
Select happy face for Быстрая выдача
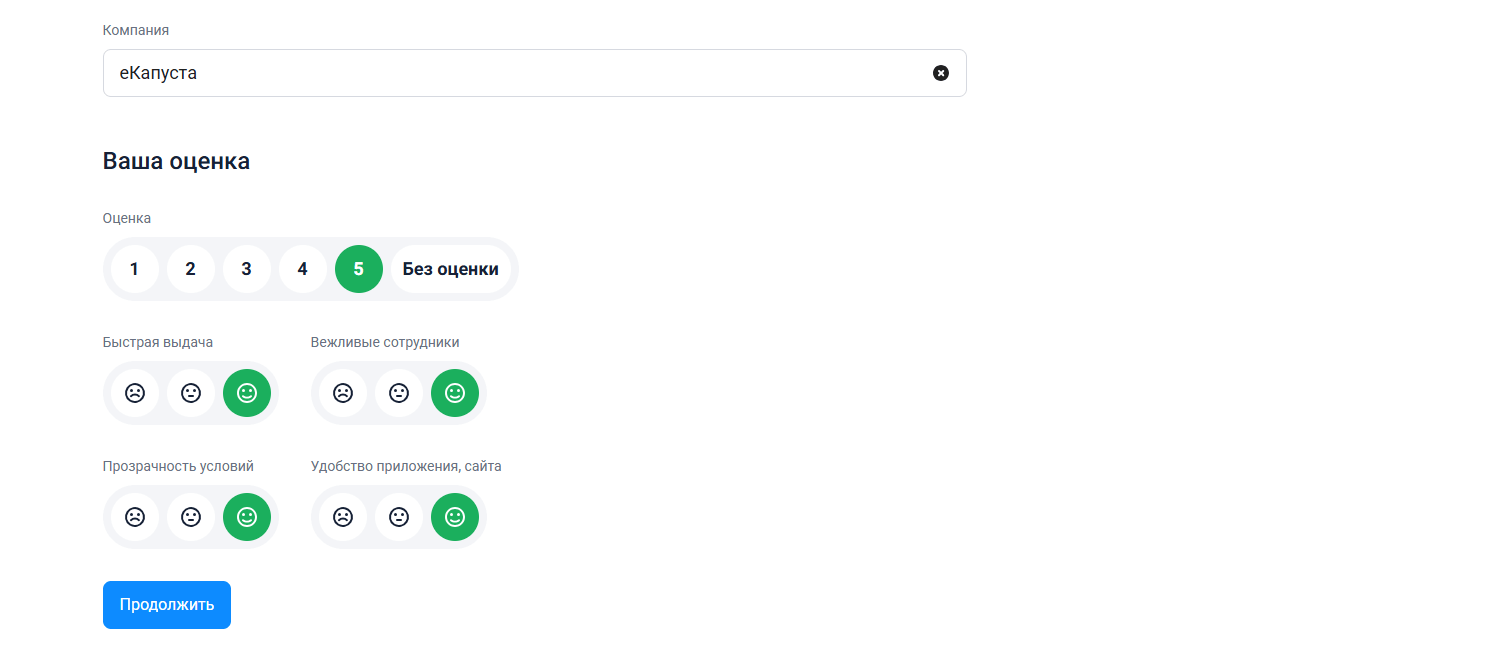pyautogui.click(x=247, y=393)
